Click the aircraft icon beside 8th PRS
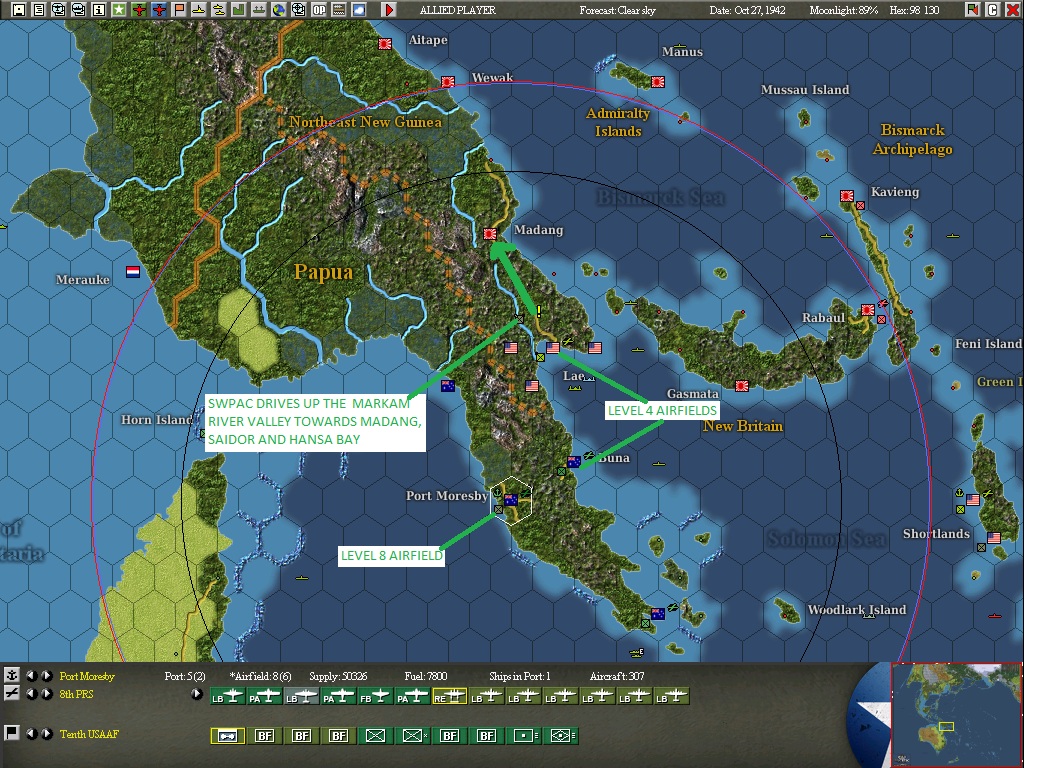Viewport: 1050px width, 768px height. point(12,694)
